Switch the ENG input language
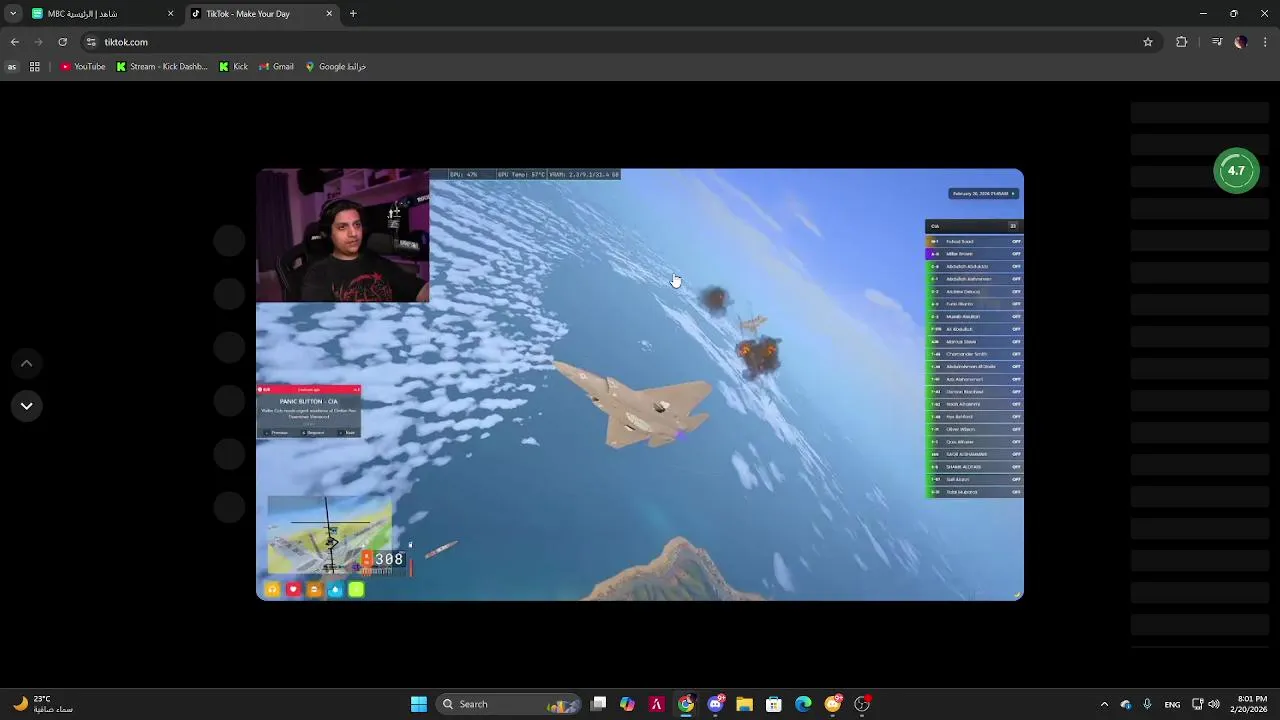 1172,704
